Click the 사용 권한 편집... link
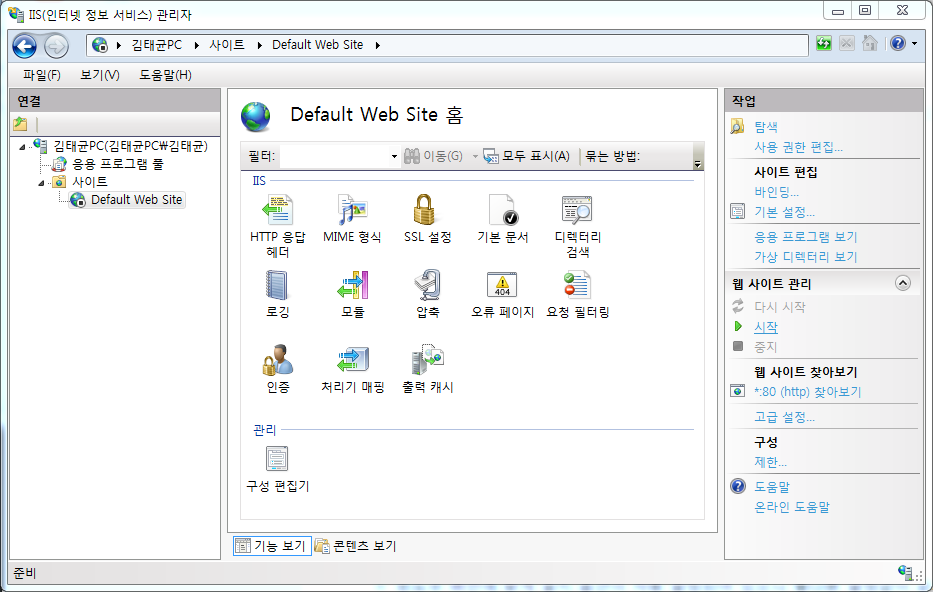Viewport: 933px width, 592px height. [x=798, y=147]
